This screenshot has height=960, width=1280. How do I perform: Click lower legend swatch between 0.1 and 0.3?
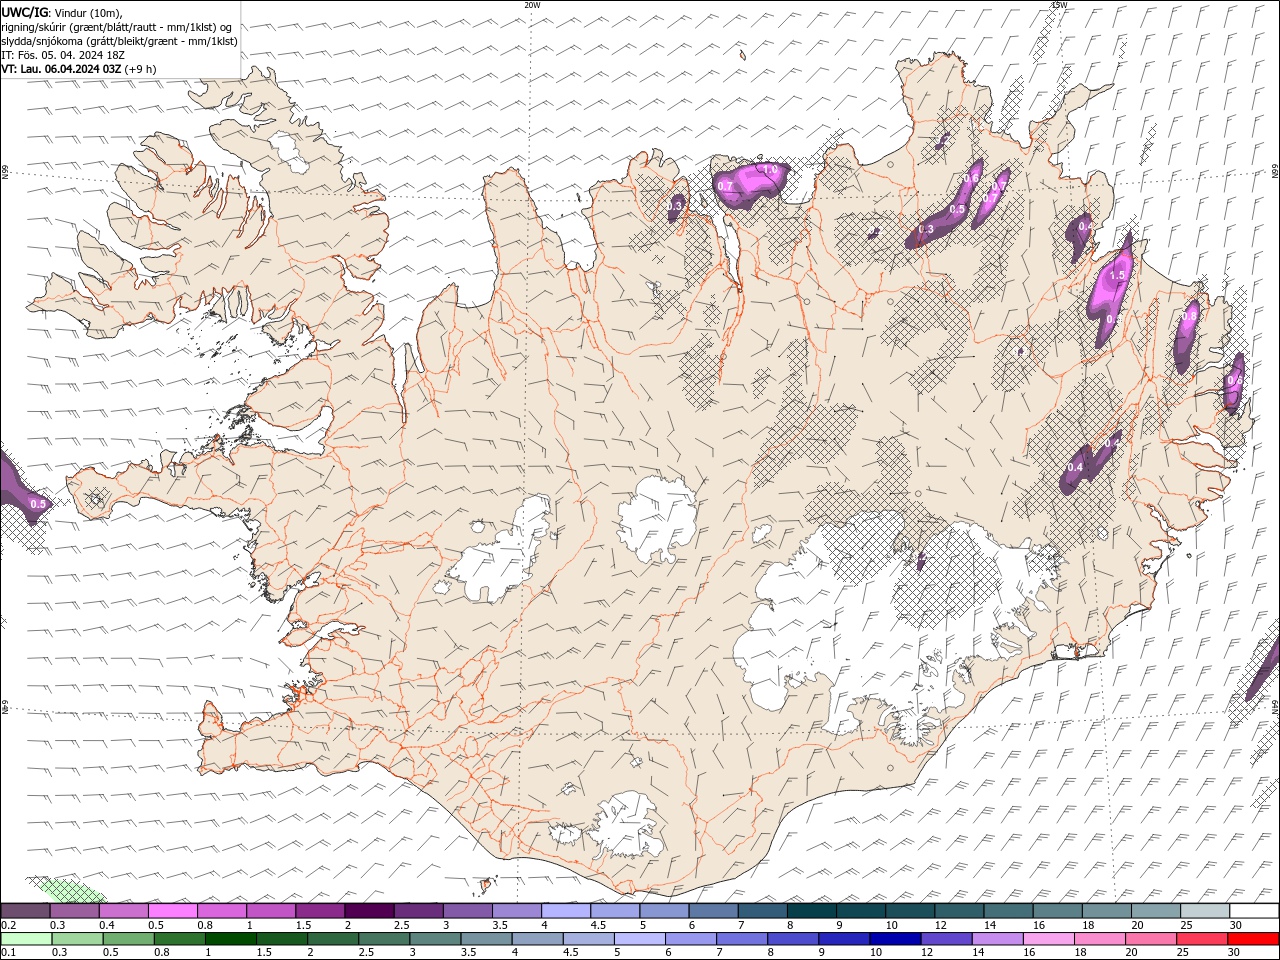[x=26, y=938]
